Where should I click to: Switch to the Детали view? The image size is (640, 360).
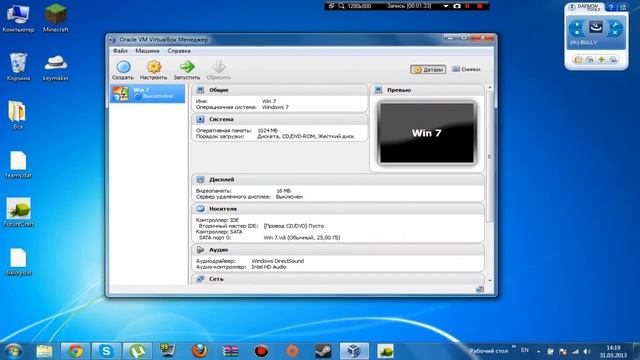[x=428, y=69]
